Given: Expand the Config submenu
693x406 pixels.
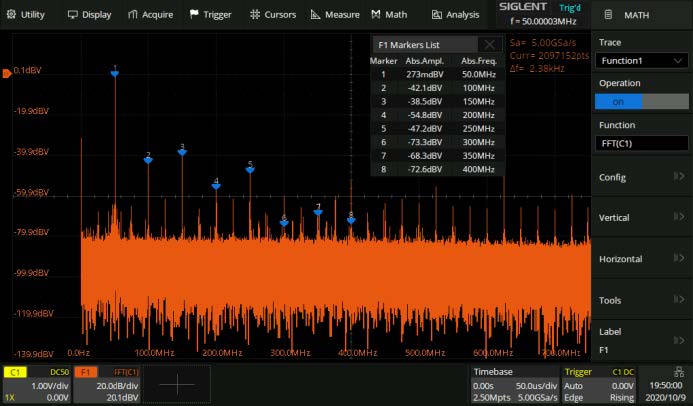Looking at the screenshot, I should tap(642, 177).
